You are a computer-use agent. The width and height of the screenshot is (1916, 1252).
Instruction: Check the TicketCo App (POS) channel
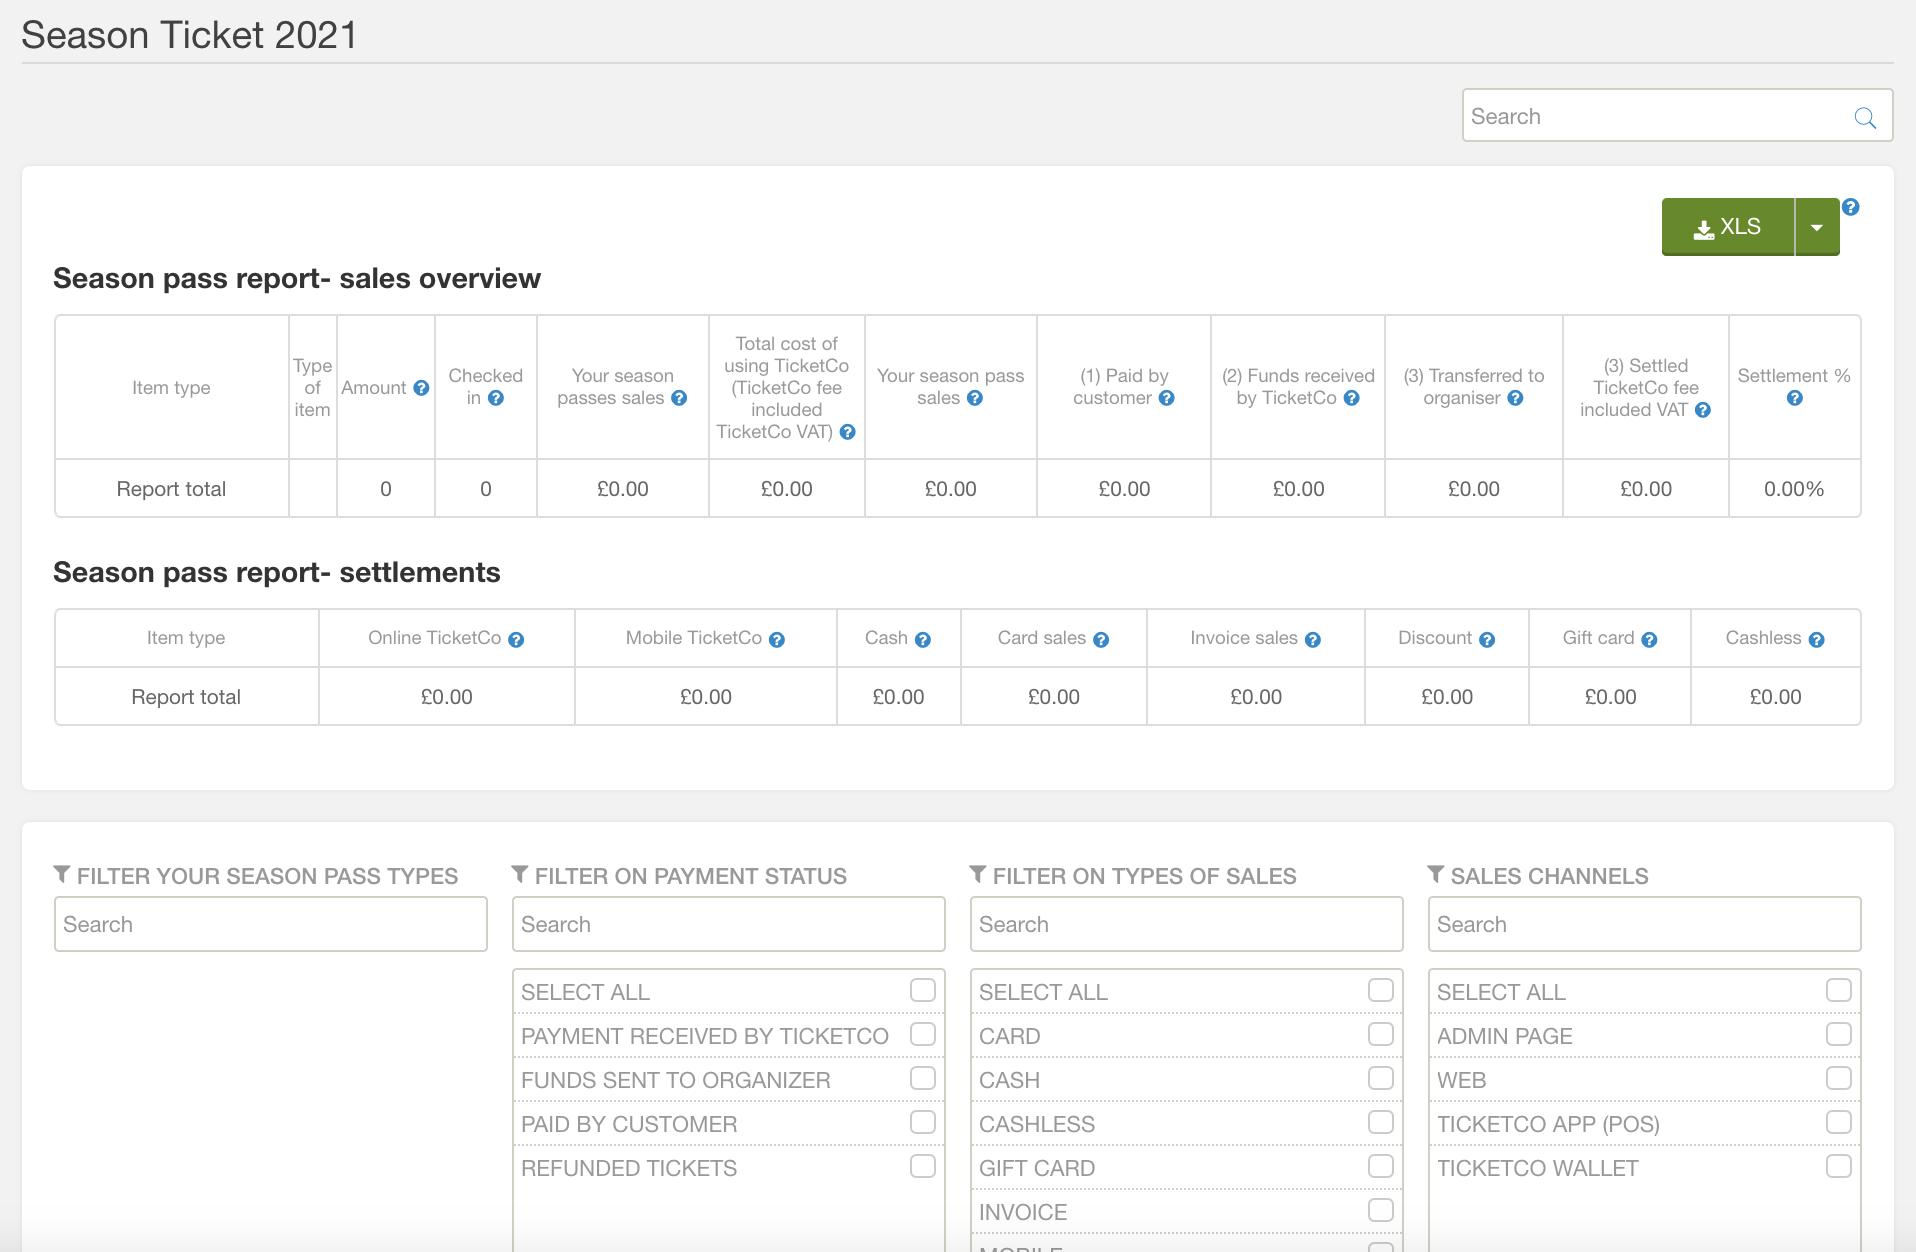pos(1838,1122)
